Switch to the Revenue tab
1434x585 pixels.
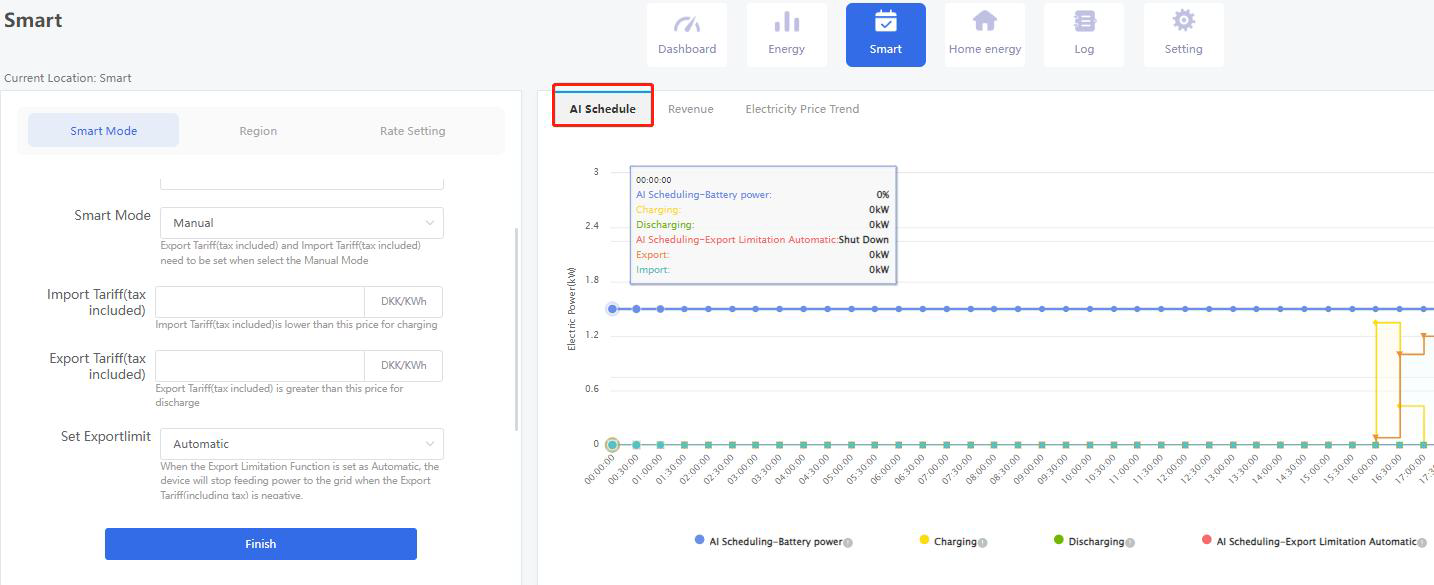690,109
